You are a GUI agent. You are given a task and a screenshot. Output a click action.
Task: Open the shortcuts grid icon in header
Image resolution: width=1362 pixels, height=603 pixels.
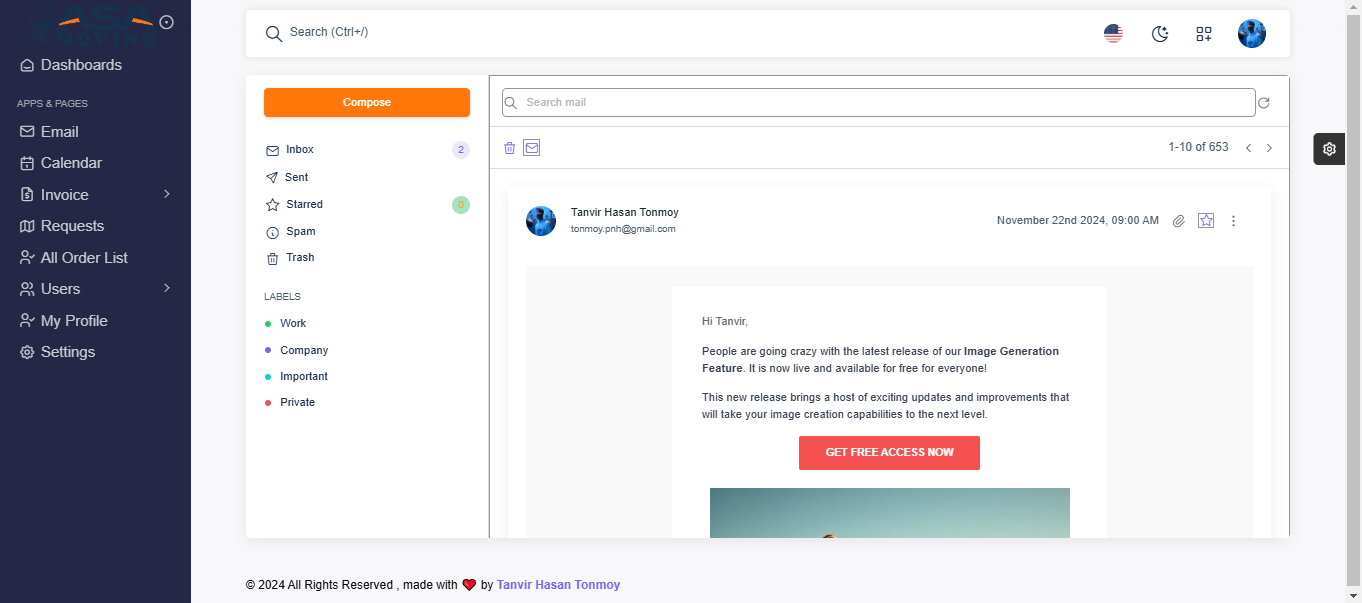(x=1204, y=34)
